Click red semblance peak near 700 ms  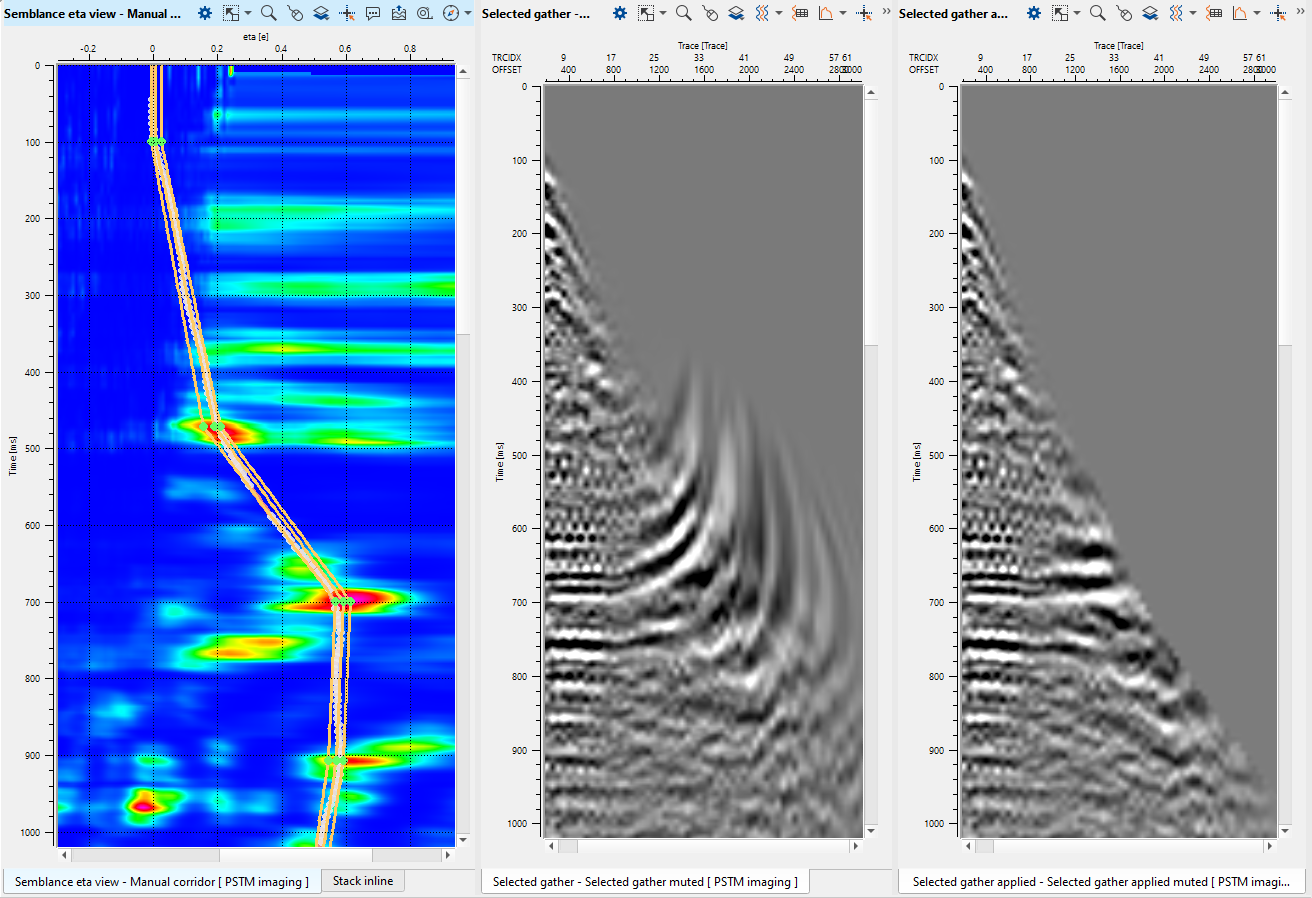coord(362,598)
